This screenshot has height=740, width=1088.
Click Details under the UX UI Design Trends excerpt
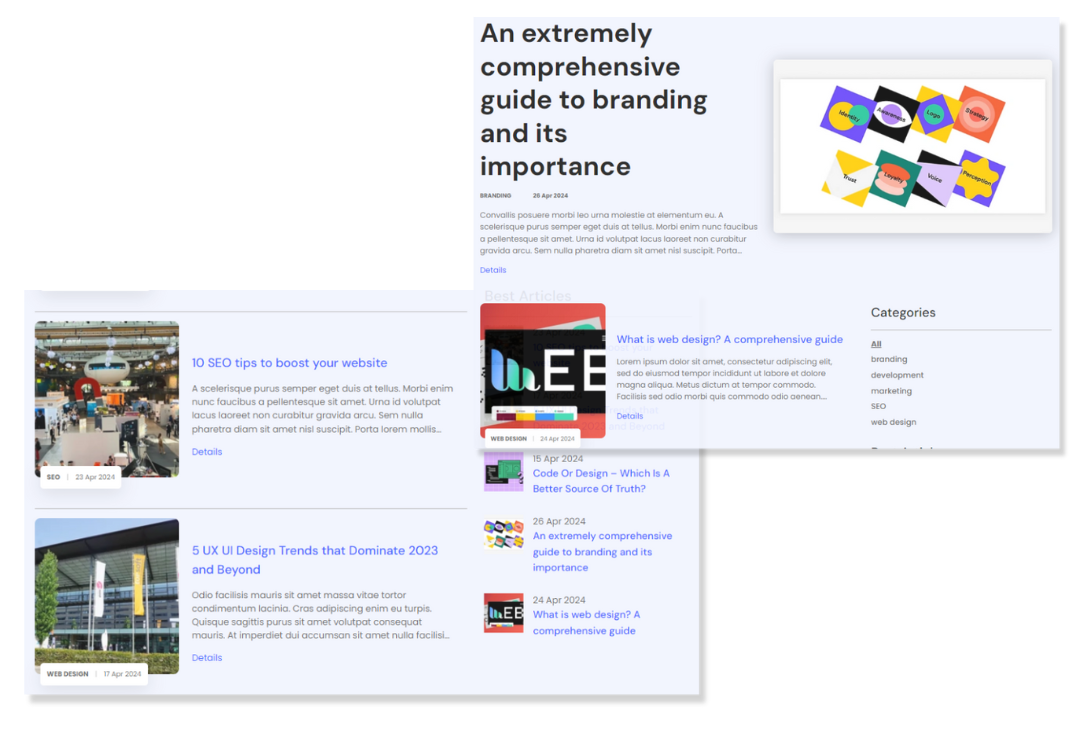click(x=207, y=658)
